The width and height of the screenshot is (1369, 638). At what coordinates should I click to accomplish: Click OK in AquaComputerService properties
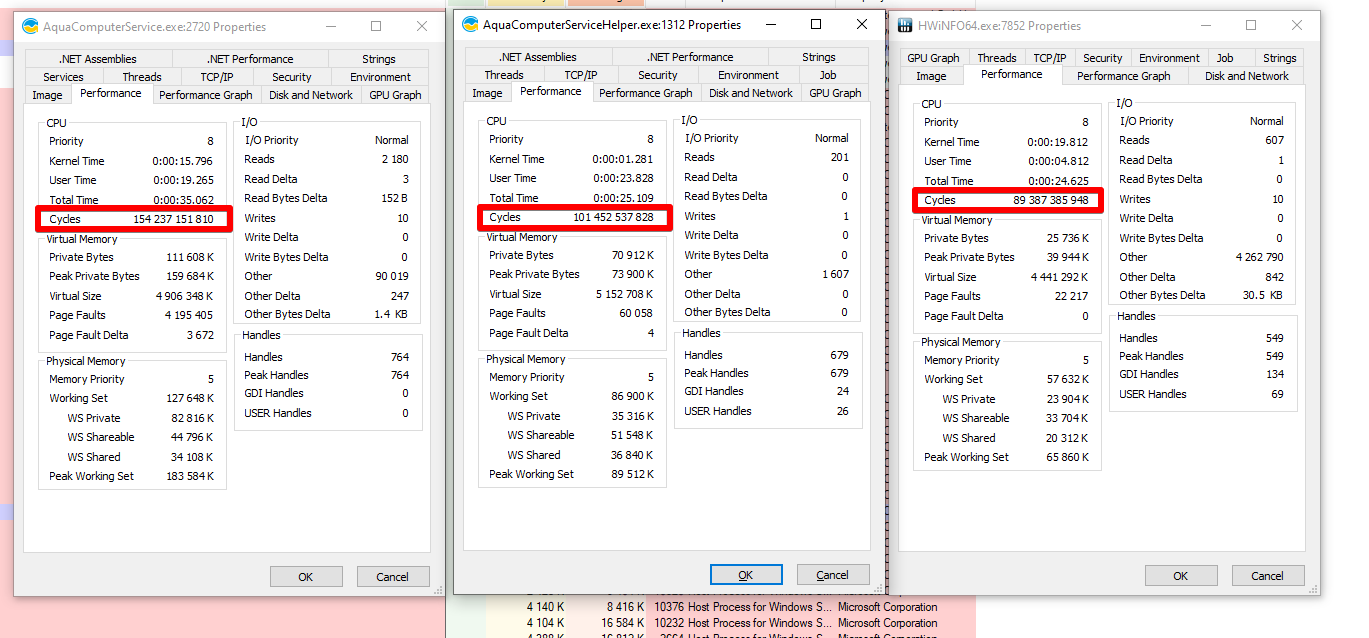[x=306, y=576]
